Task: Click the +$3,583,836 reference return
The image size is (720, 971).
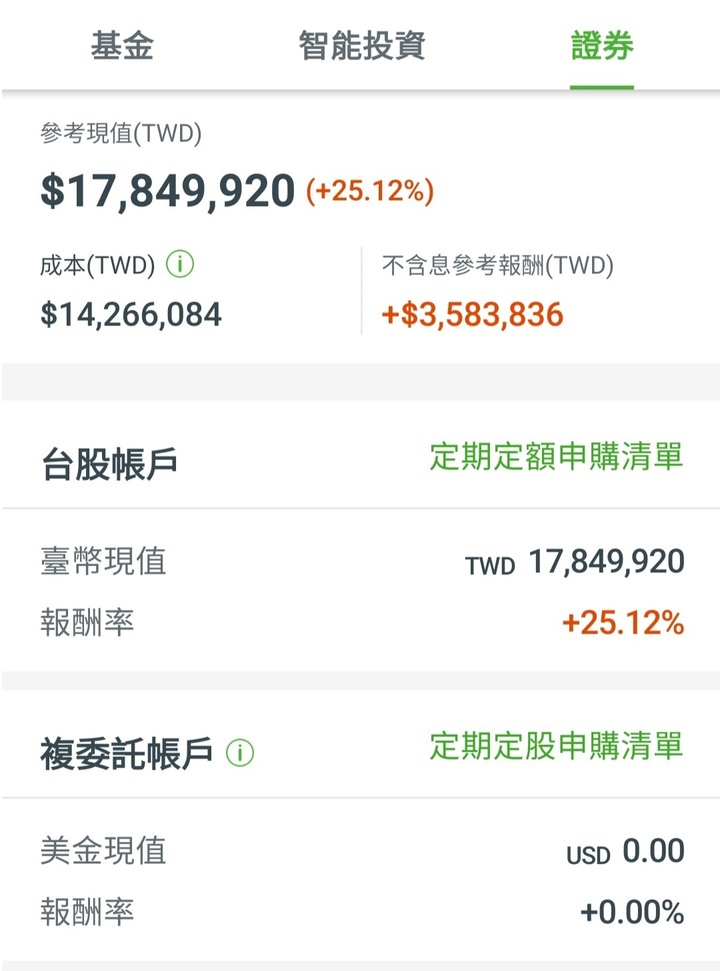Action: pos(472,315)
